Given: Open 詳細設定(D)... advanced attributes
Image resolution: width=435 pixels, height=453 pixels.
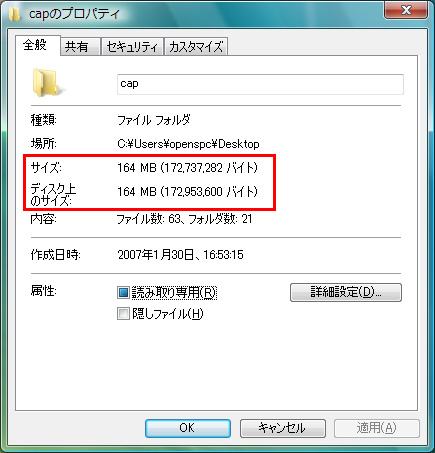Looking at the screenshot, I should (x=346, y=292).
